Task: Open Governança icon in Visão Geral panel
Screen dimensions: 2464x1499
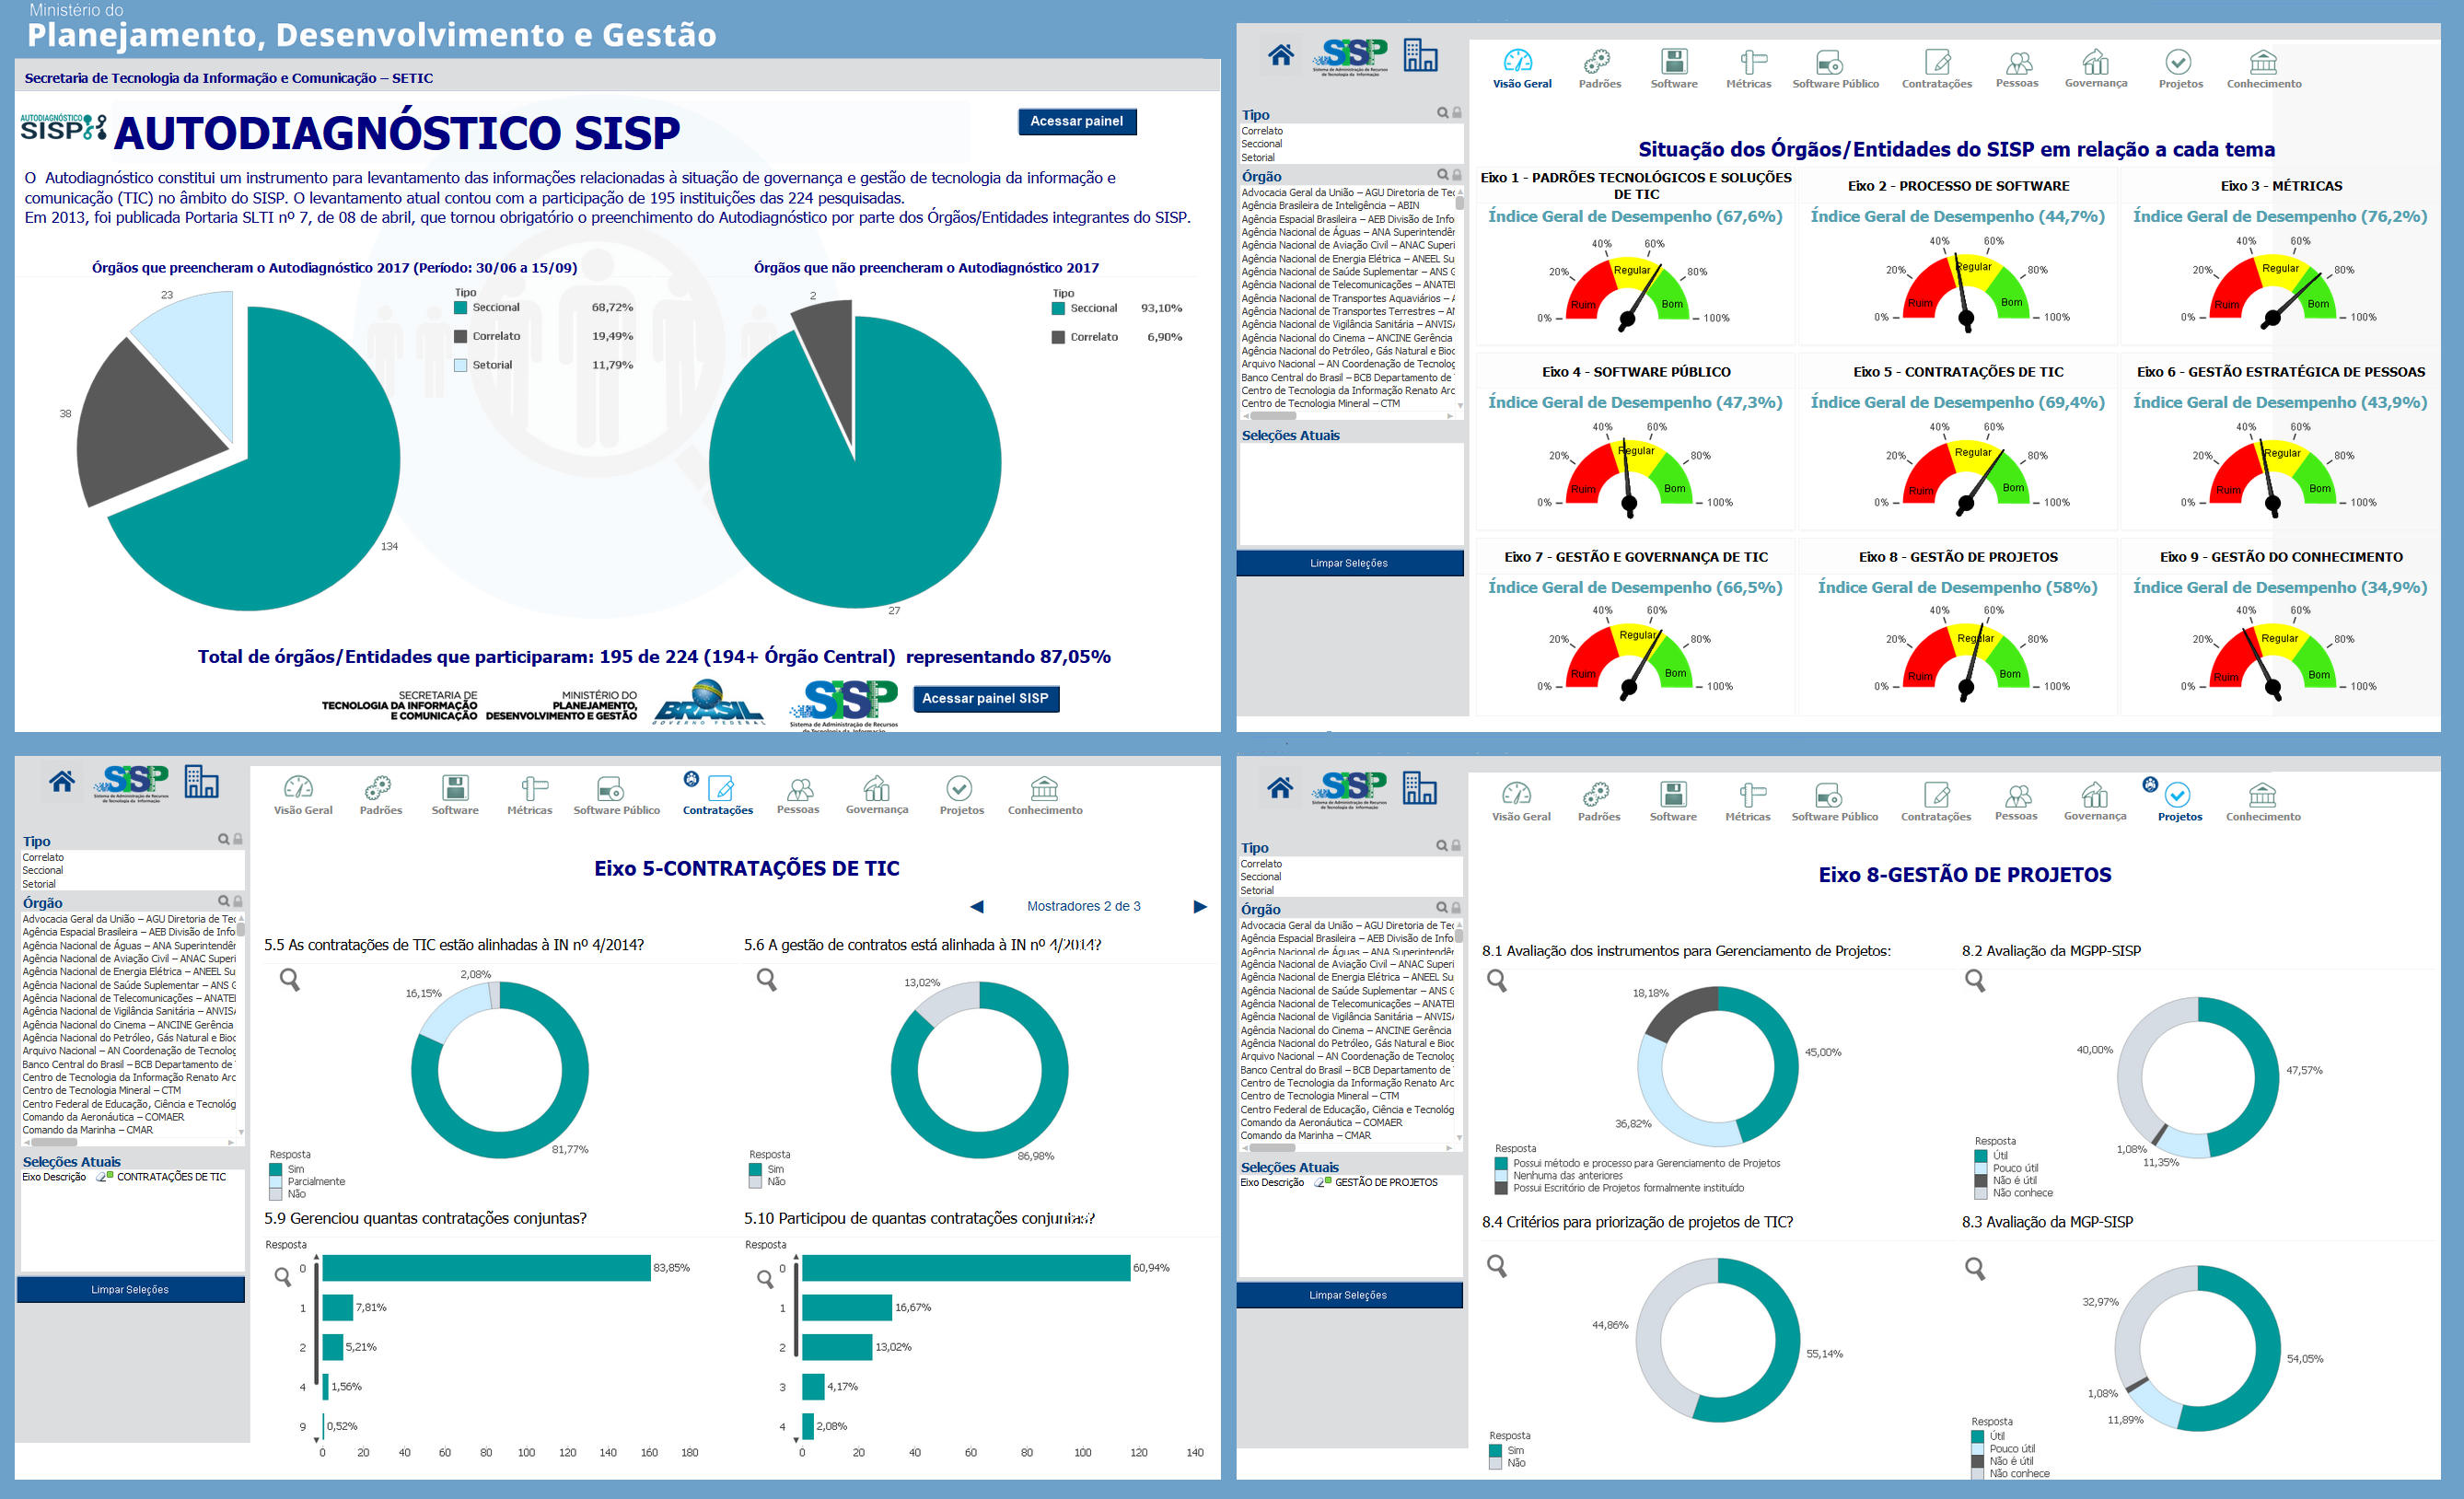Action: point(2096,61)
